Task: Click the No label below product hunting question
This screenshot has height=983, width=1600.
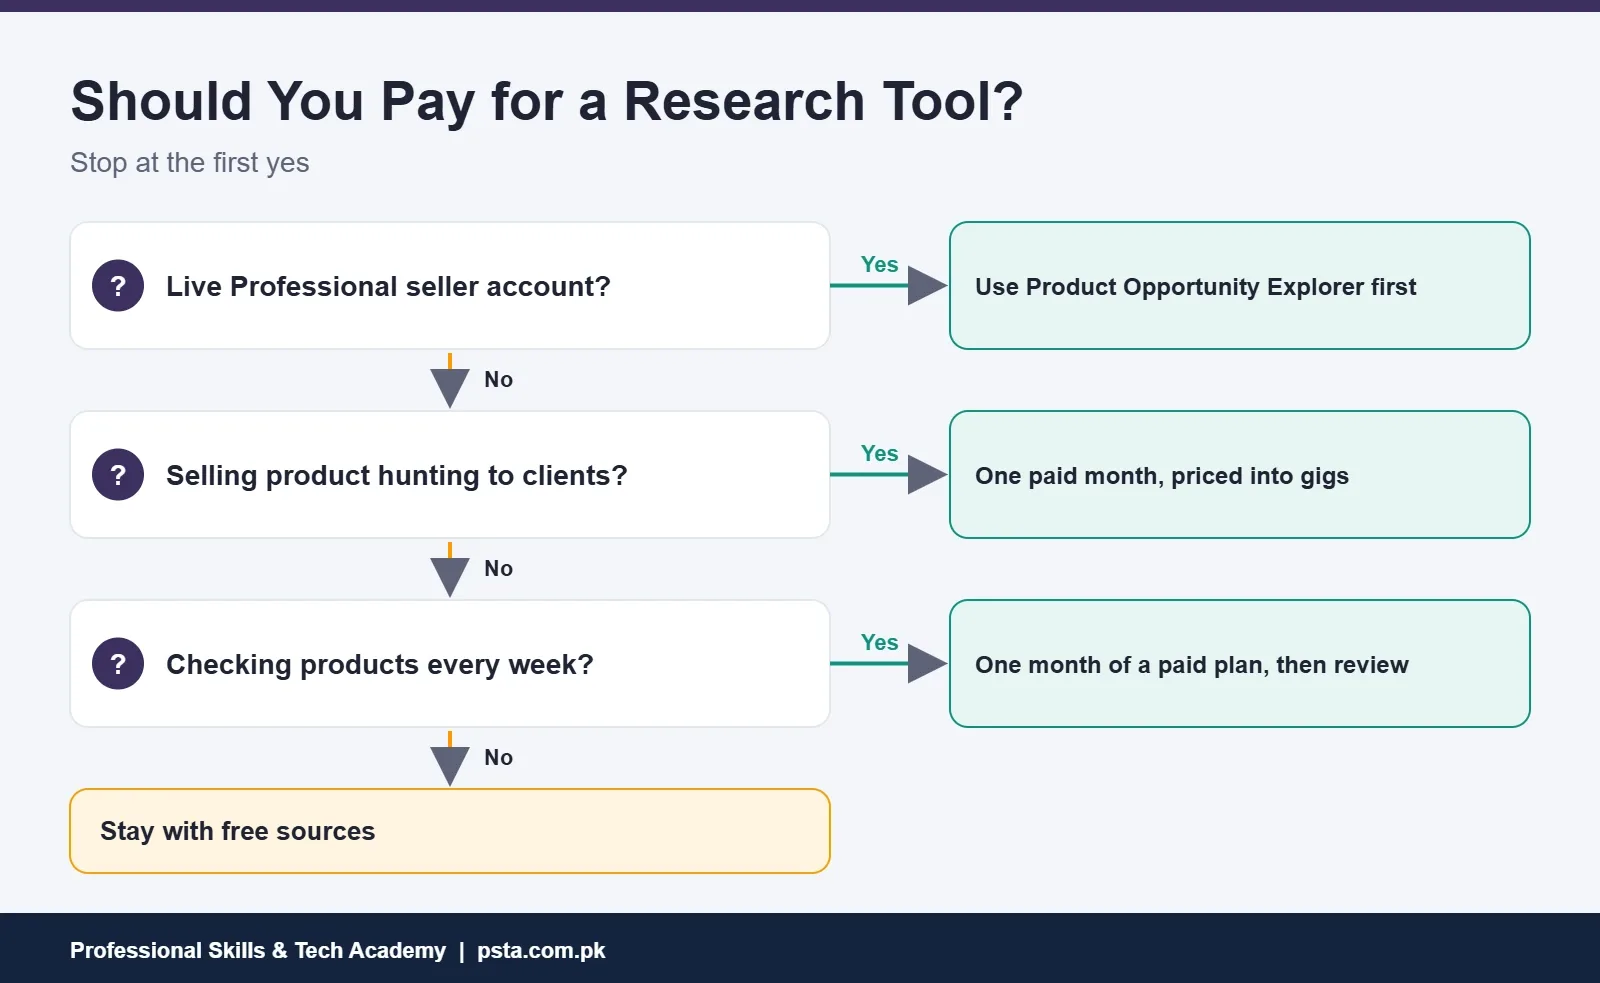Action: click(x=499, y=568)
